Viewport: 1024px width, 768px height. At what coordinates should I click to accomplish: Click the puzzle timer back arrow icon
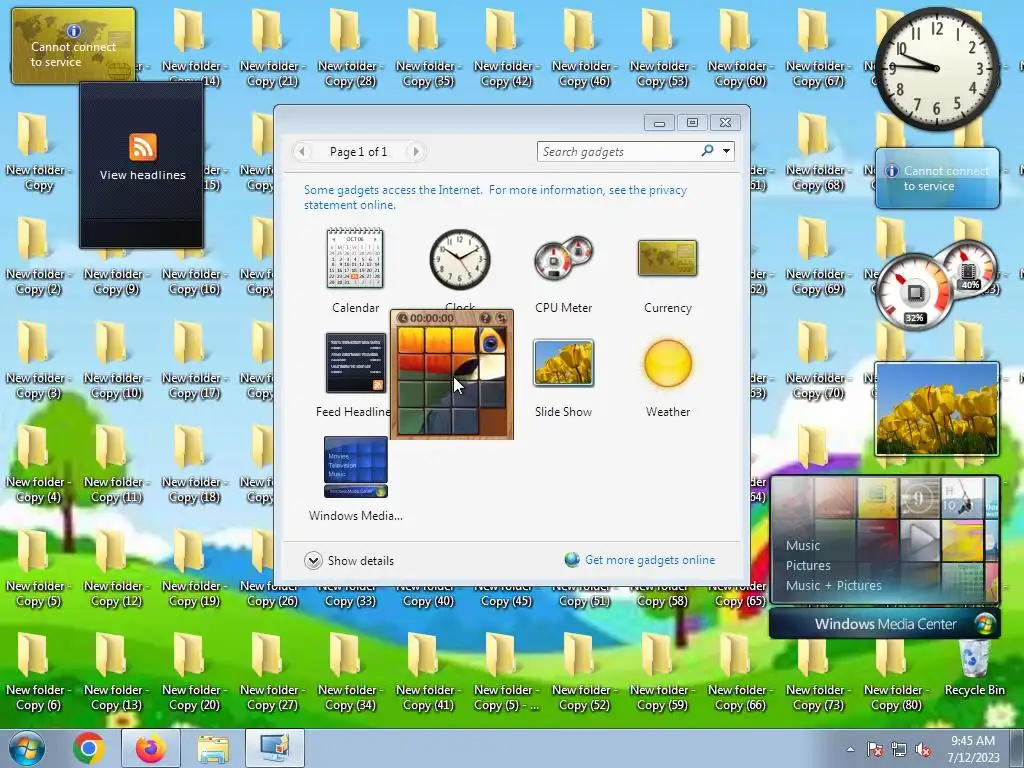(402, 318)
